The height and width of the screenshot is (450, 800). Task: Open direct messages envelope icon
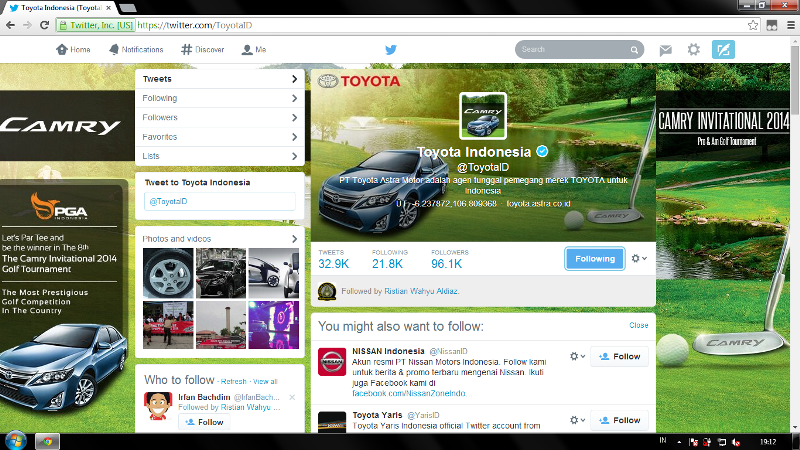pos(666,49)
